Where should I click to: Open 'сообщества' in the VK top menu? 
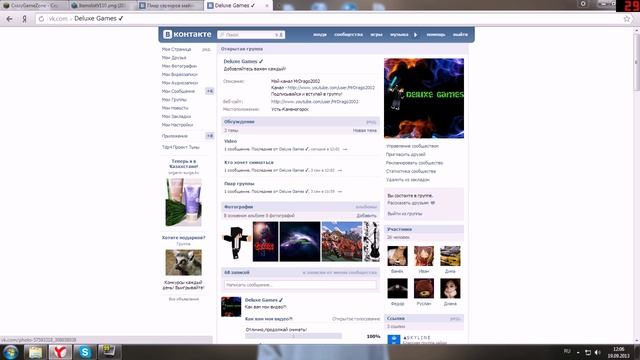(348, 35)
